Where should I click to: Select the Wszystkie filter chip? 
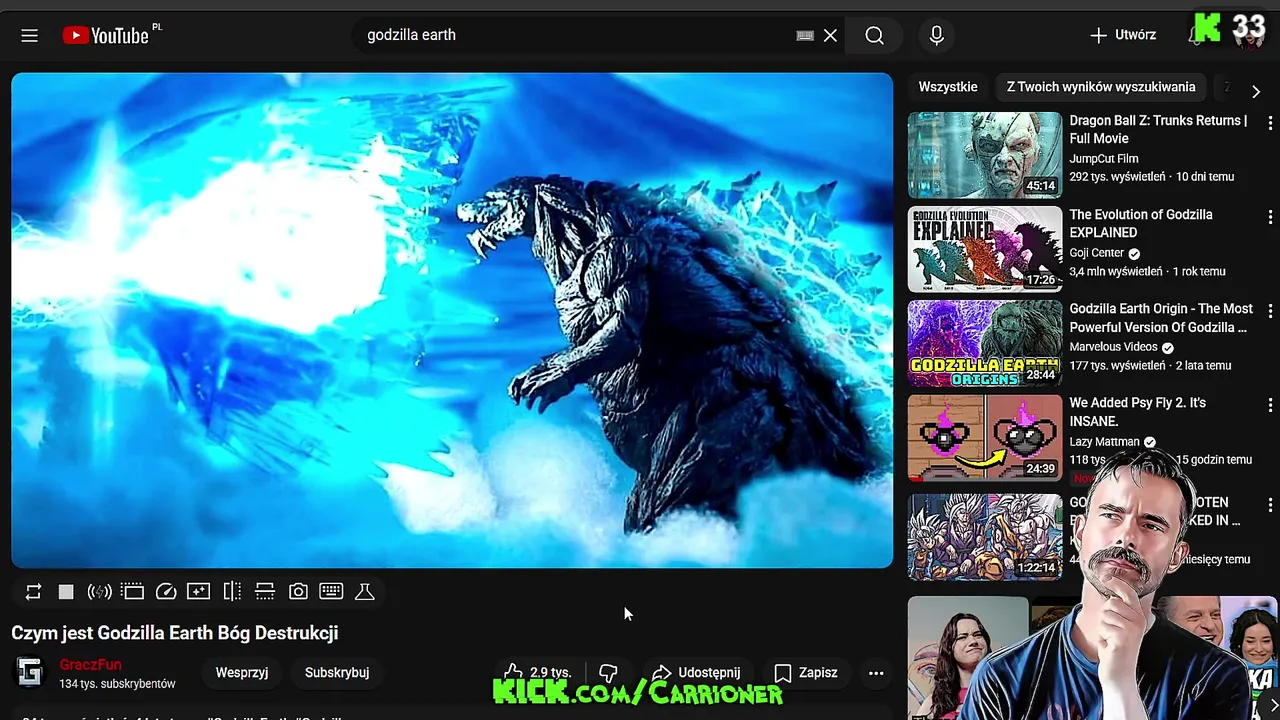coord(948,87)
